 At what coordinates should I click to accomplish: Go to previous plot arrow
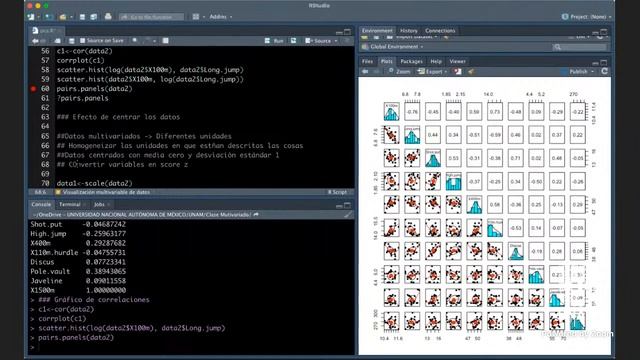coord(365,71)
